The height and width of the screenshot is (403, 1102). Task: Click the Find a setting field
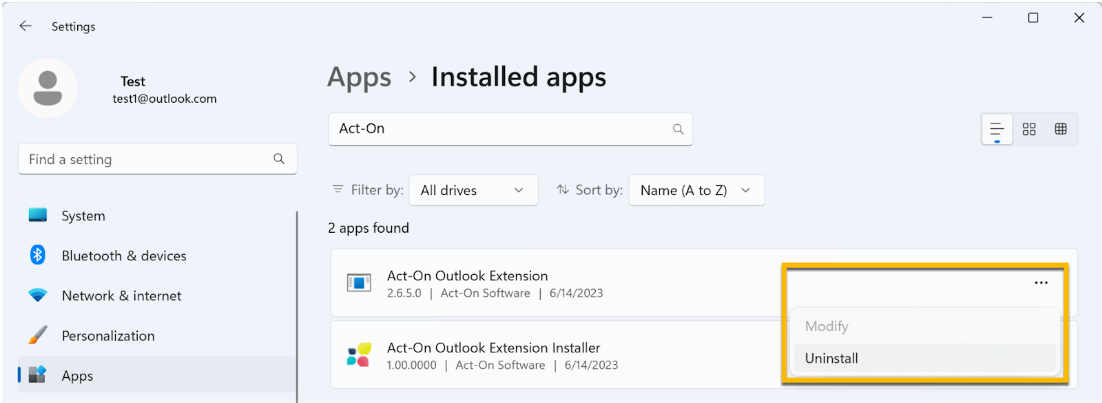[x=157, y=159]
